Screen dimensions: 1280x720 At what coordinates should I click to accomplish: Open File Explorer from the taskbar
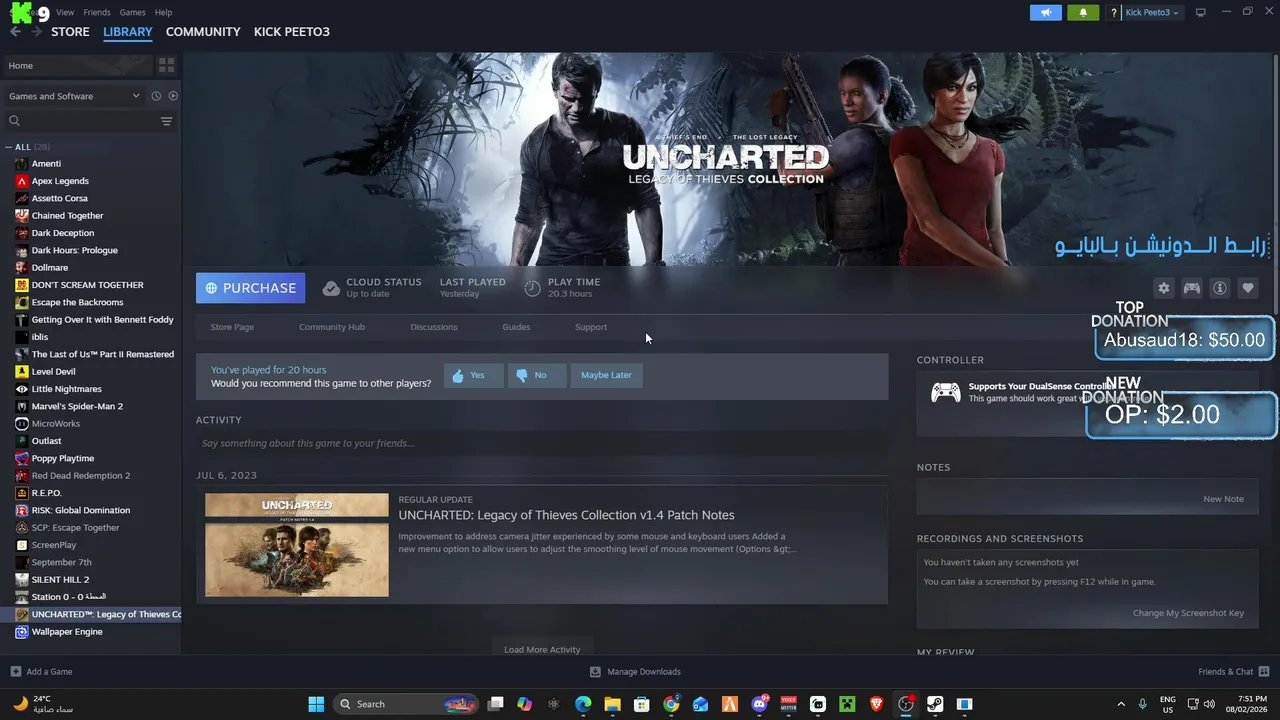coord(612,704)
